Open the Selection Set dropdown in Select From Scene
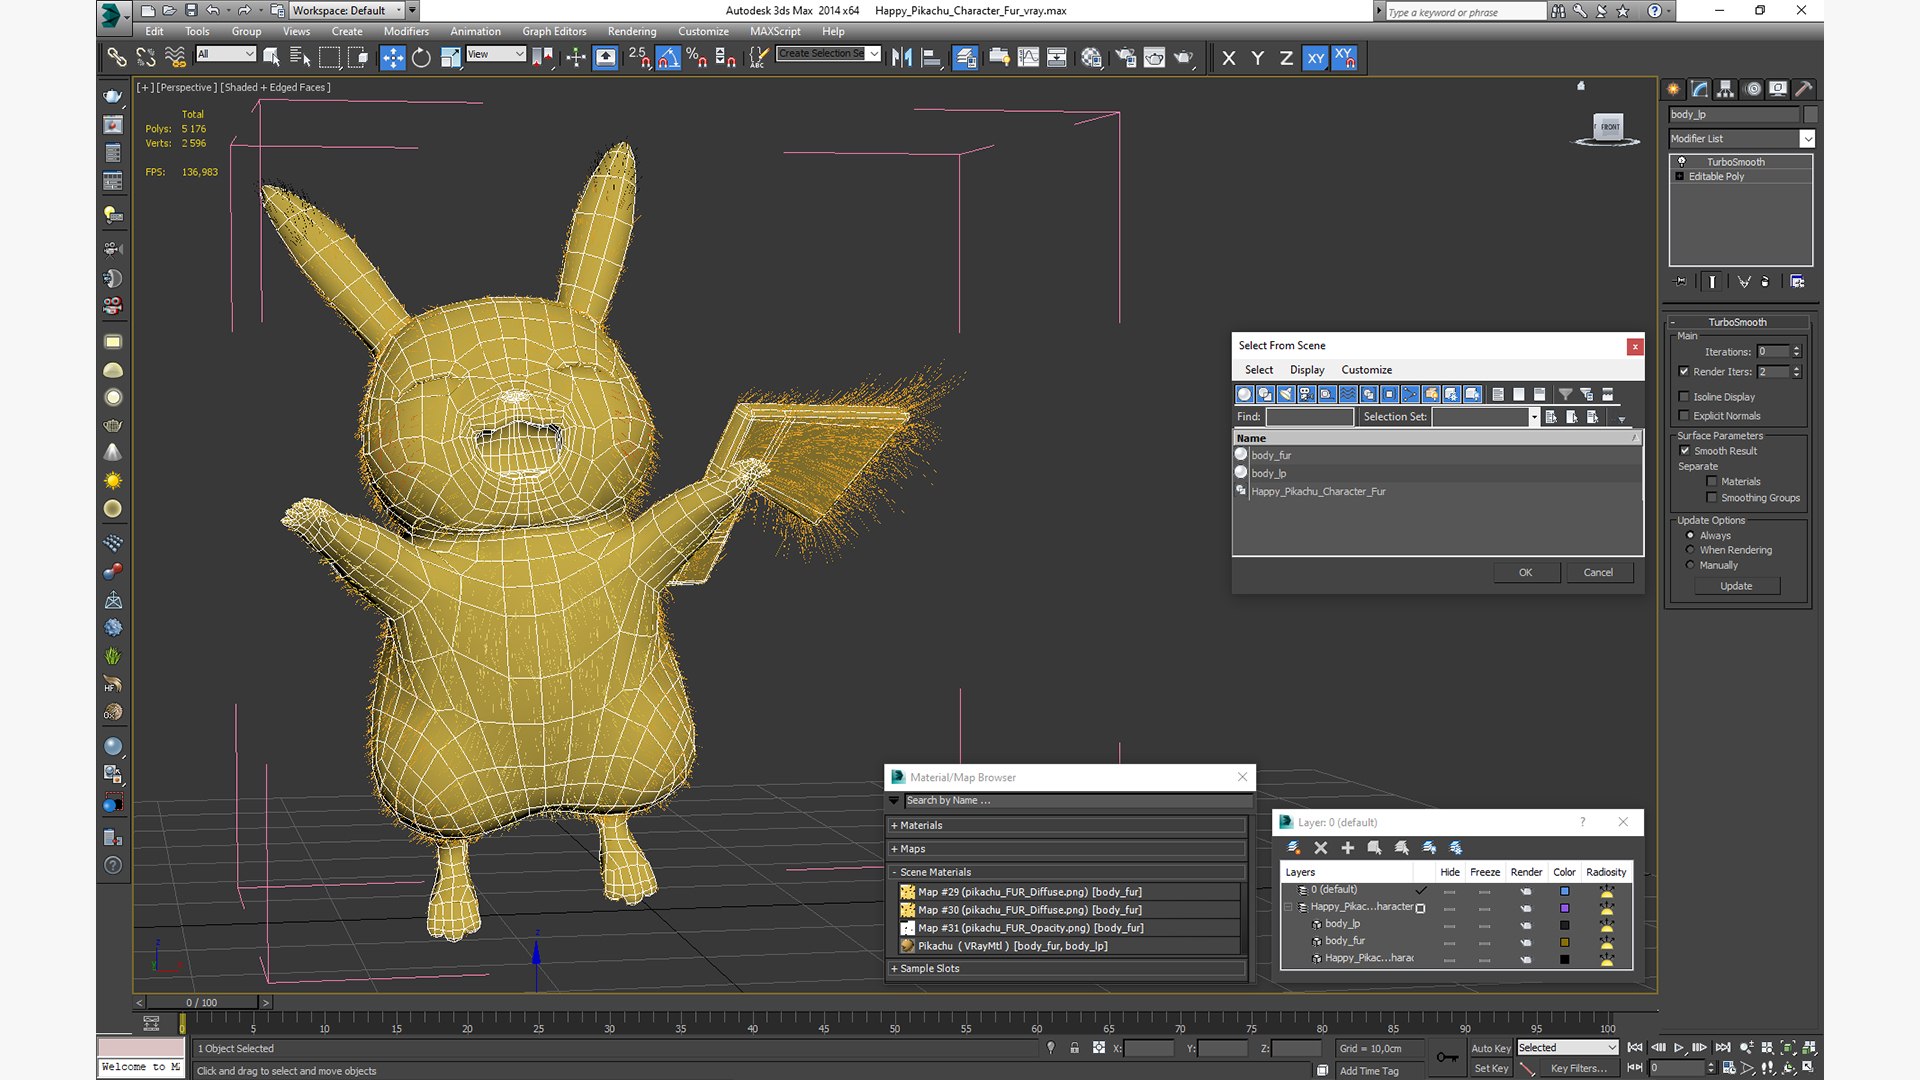This screenshot has height=1080, width=1920. [x=1534, y=417]
